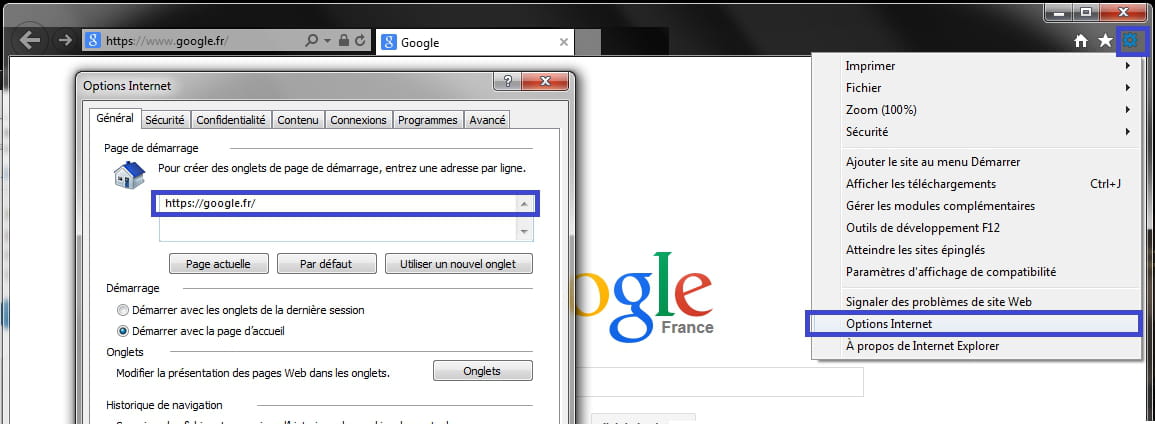Screen dimensions: 1155x424
Task: Choose Outils de développement F12
Action: click(x=977, y=227)
